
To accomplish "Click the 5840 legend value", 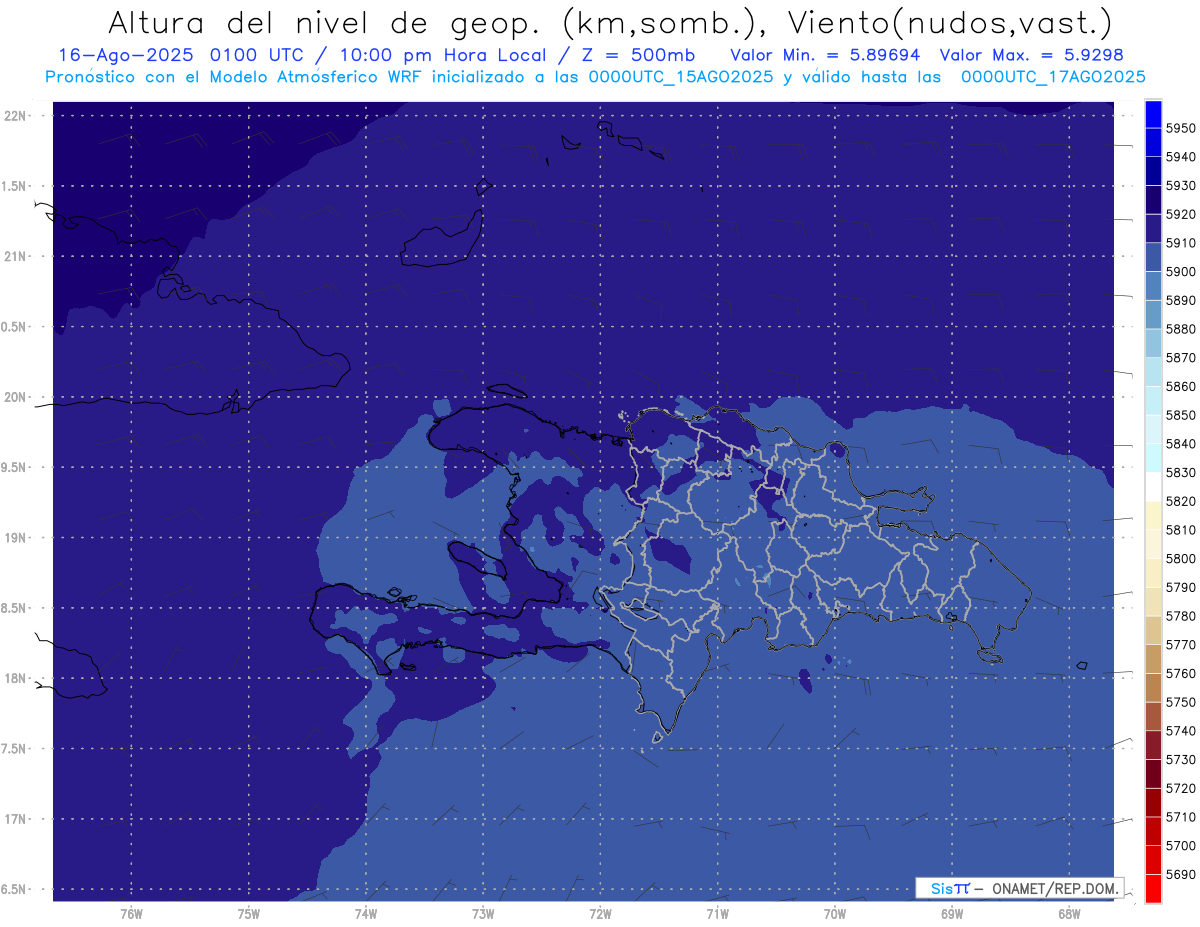I will [x=1181, y=444].
